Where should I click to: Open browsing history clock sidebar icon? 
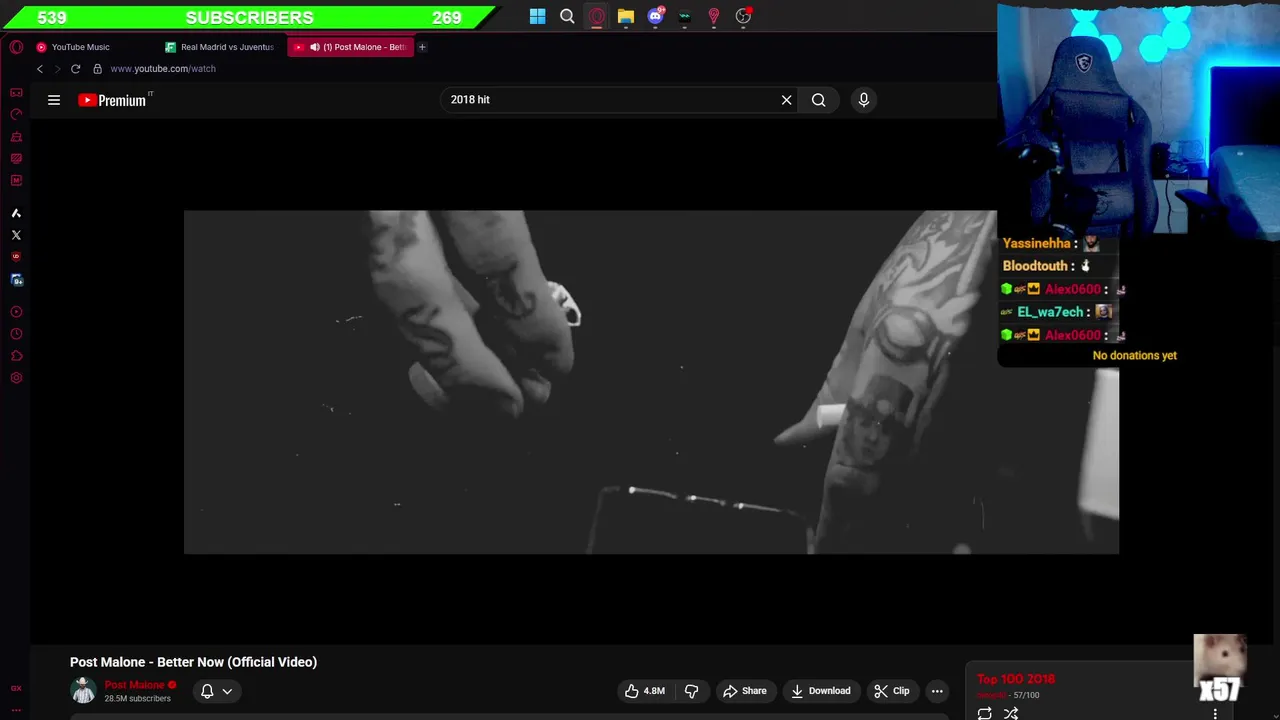(16, 334)
